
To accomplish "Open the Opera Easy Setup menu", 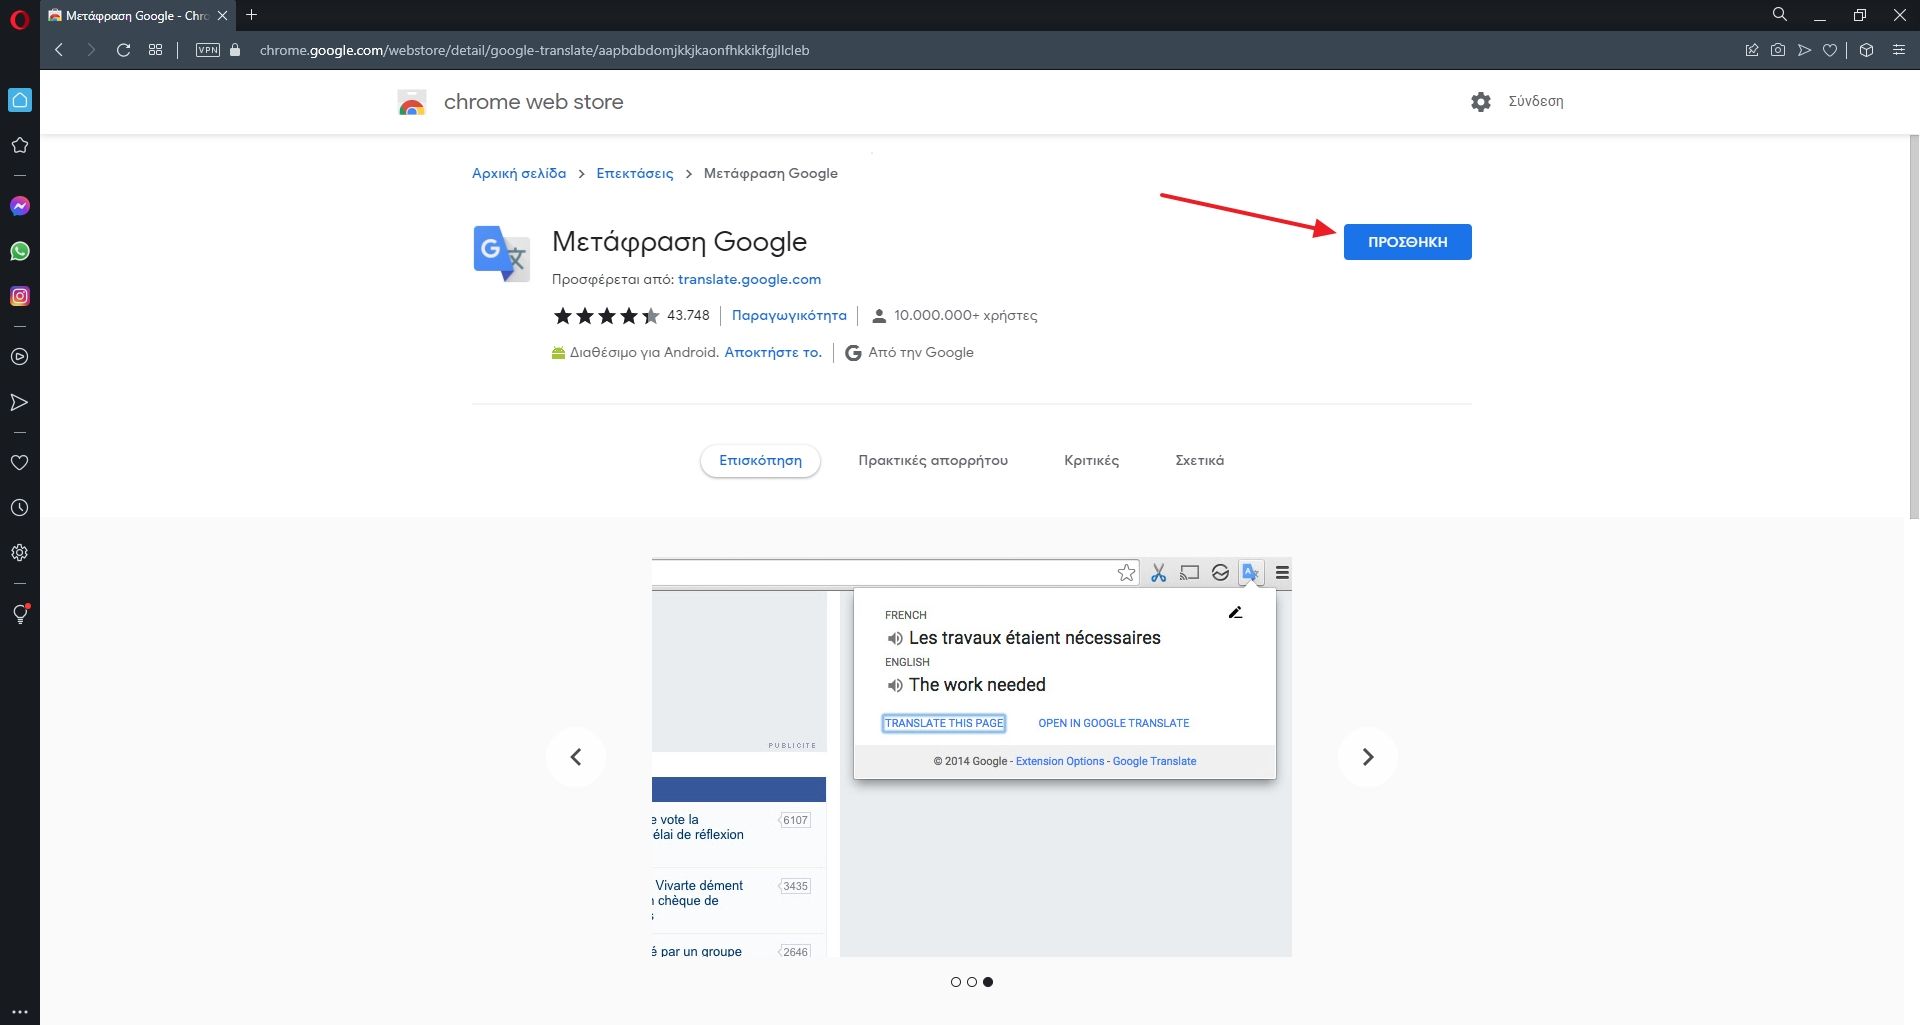I will pos(1898,50).
